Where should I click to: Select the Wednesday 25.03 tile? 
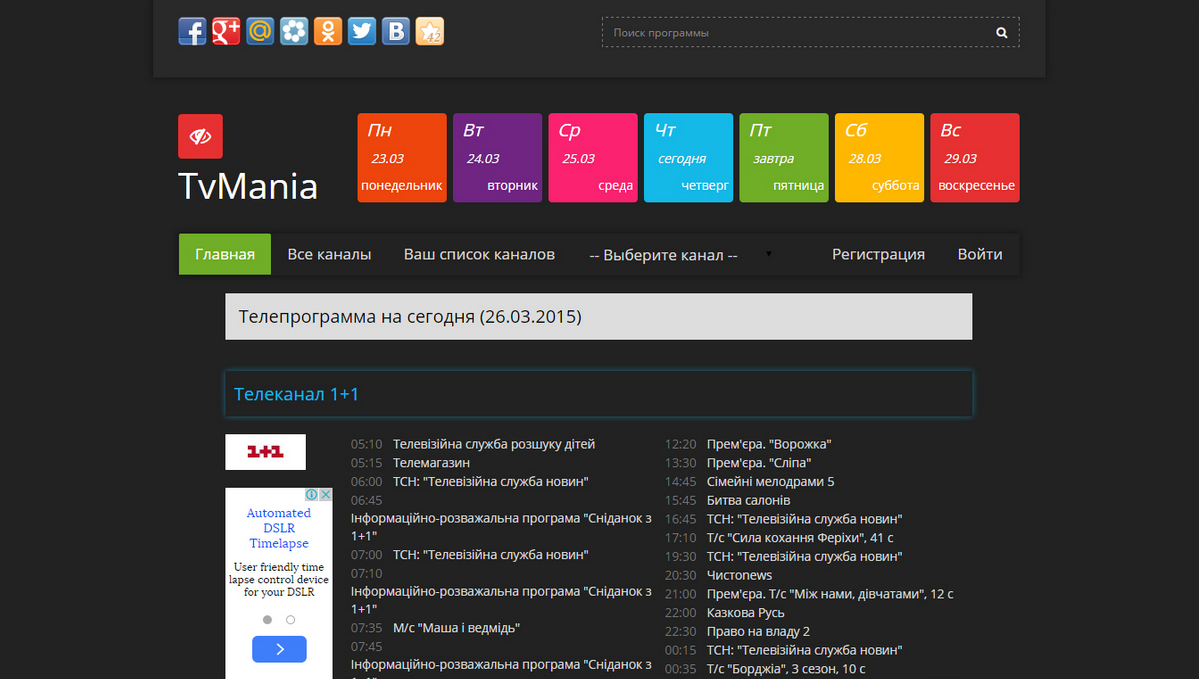click(x=593, y=158)
